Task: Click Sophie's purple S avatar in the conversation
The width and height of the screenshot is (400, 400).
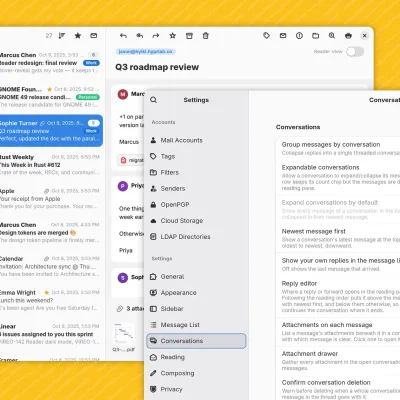Action: 123,277
